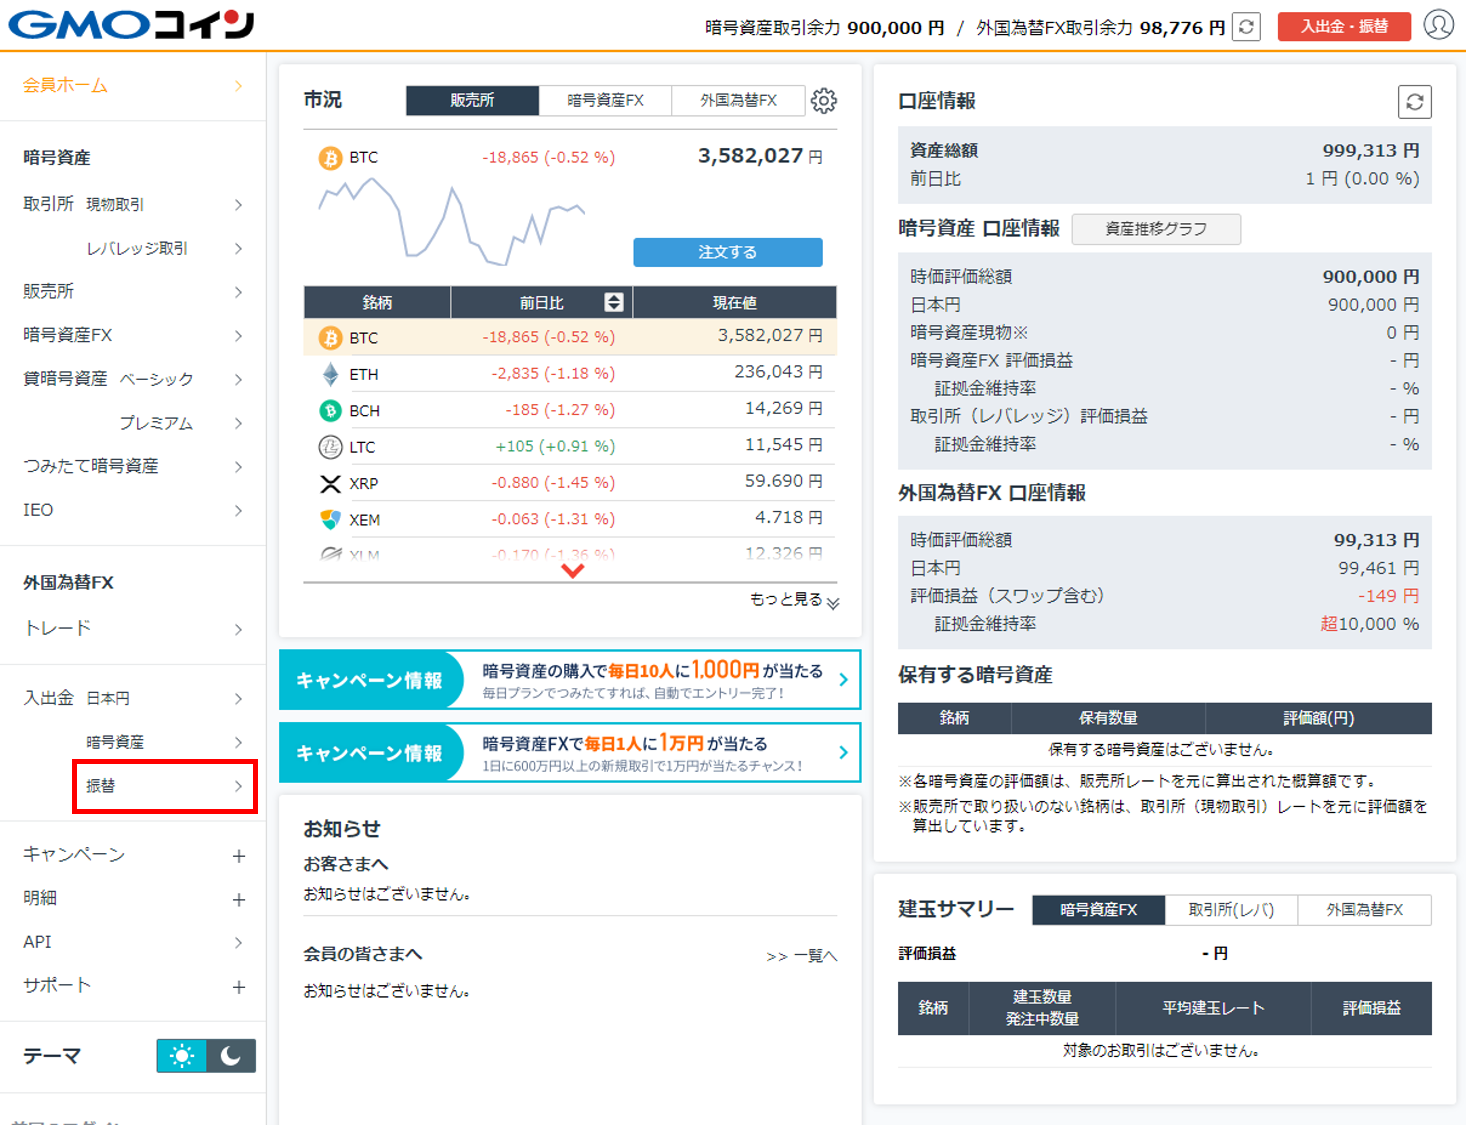Click the ETH coin icon
The image size is (1466, 1125).
pyautogui.click(x=330, y=374)
